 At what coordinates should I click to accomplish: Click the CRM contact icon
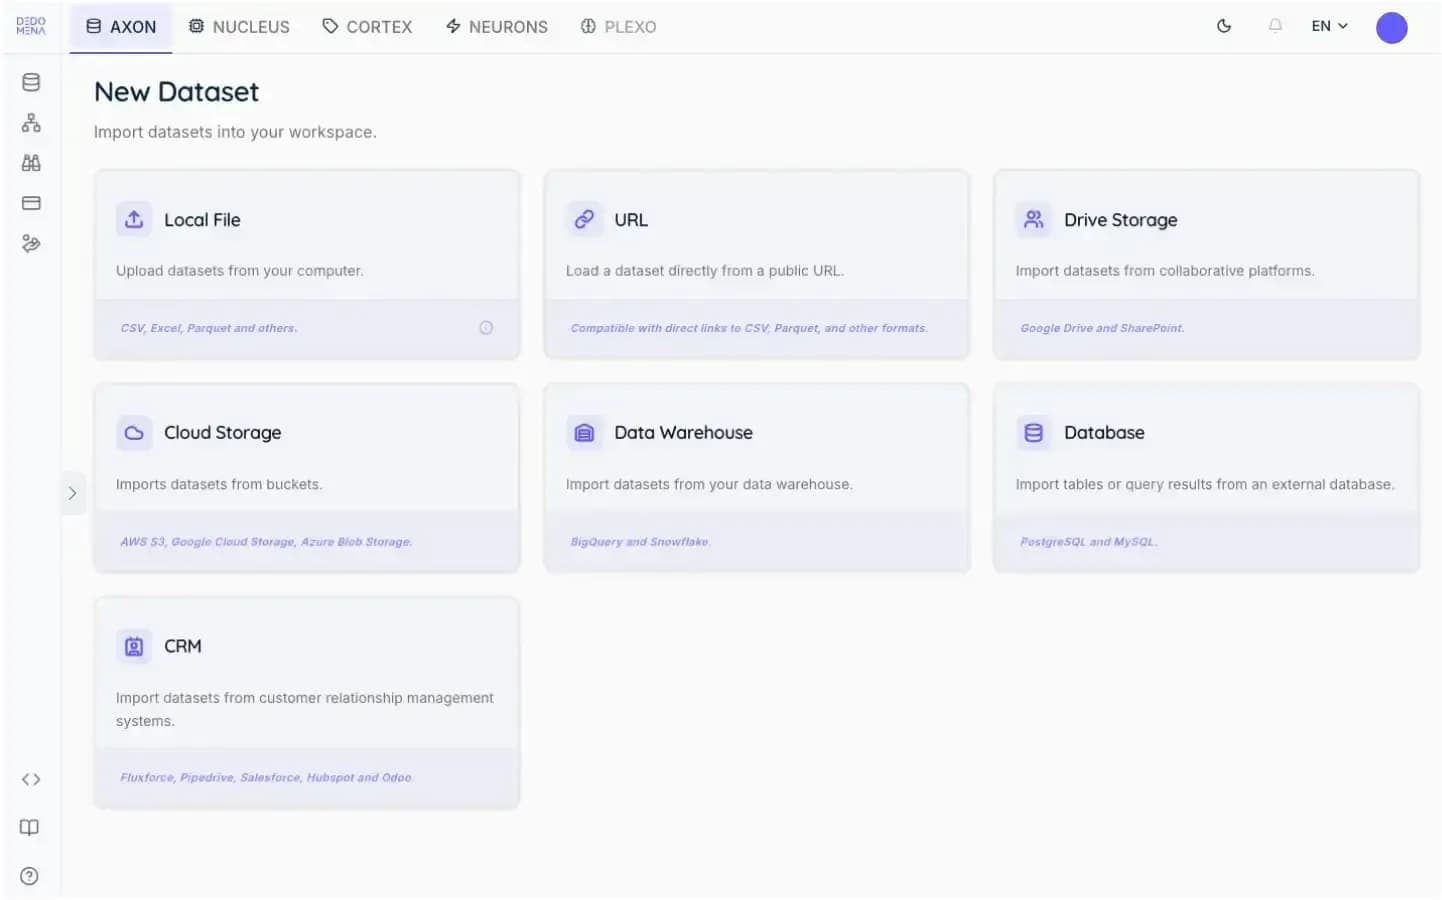click(x=134, y=647)
